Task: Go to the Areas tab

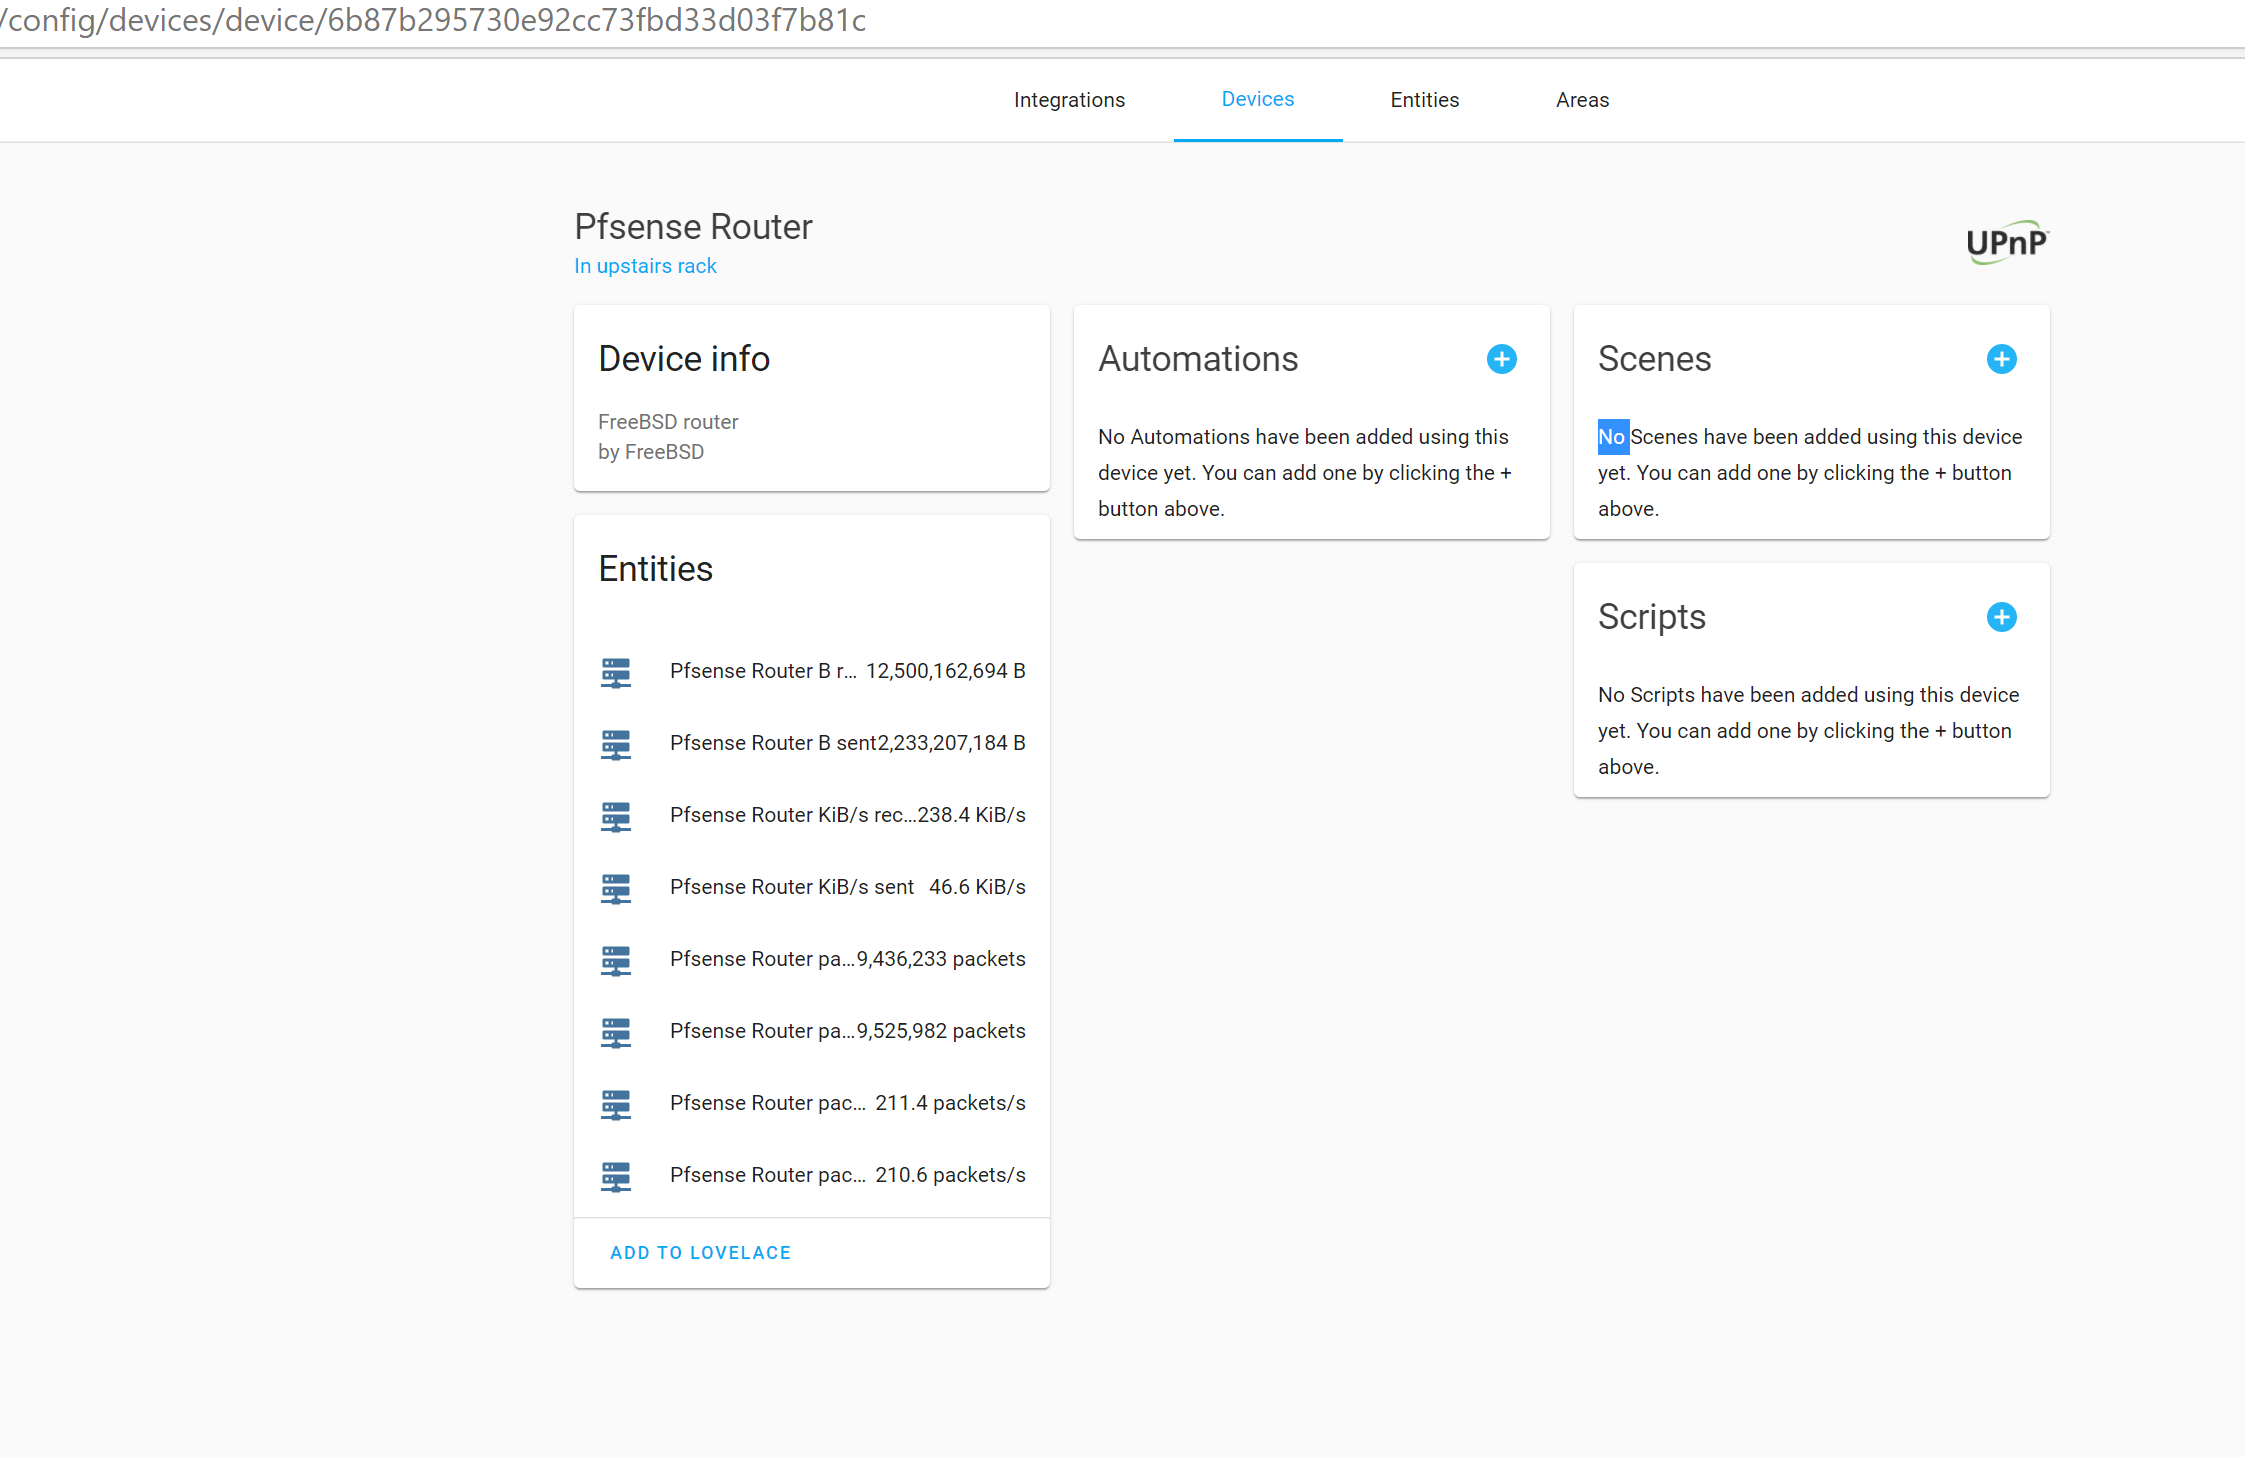Action: pyautogui.click(x=1582, y=100)
